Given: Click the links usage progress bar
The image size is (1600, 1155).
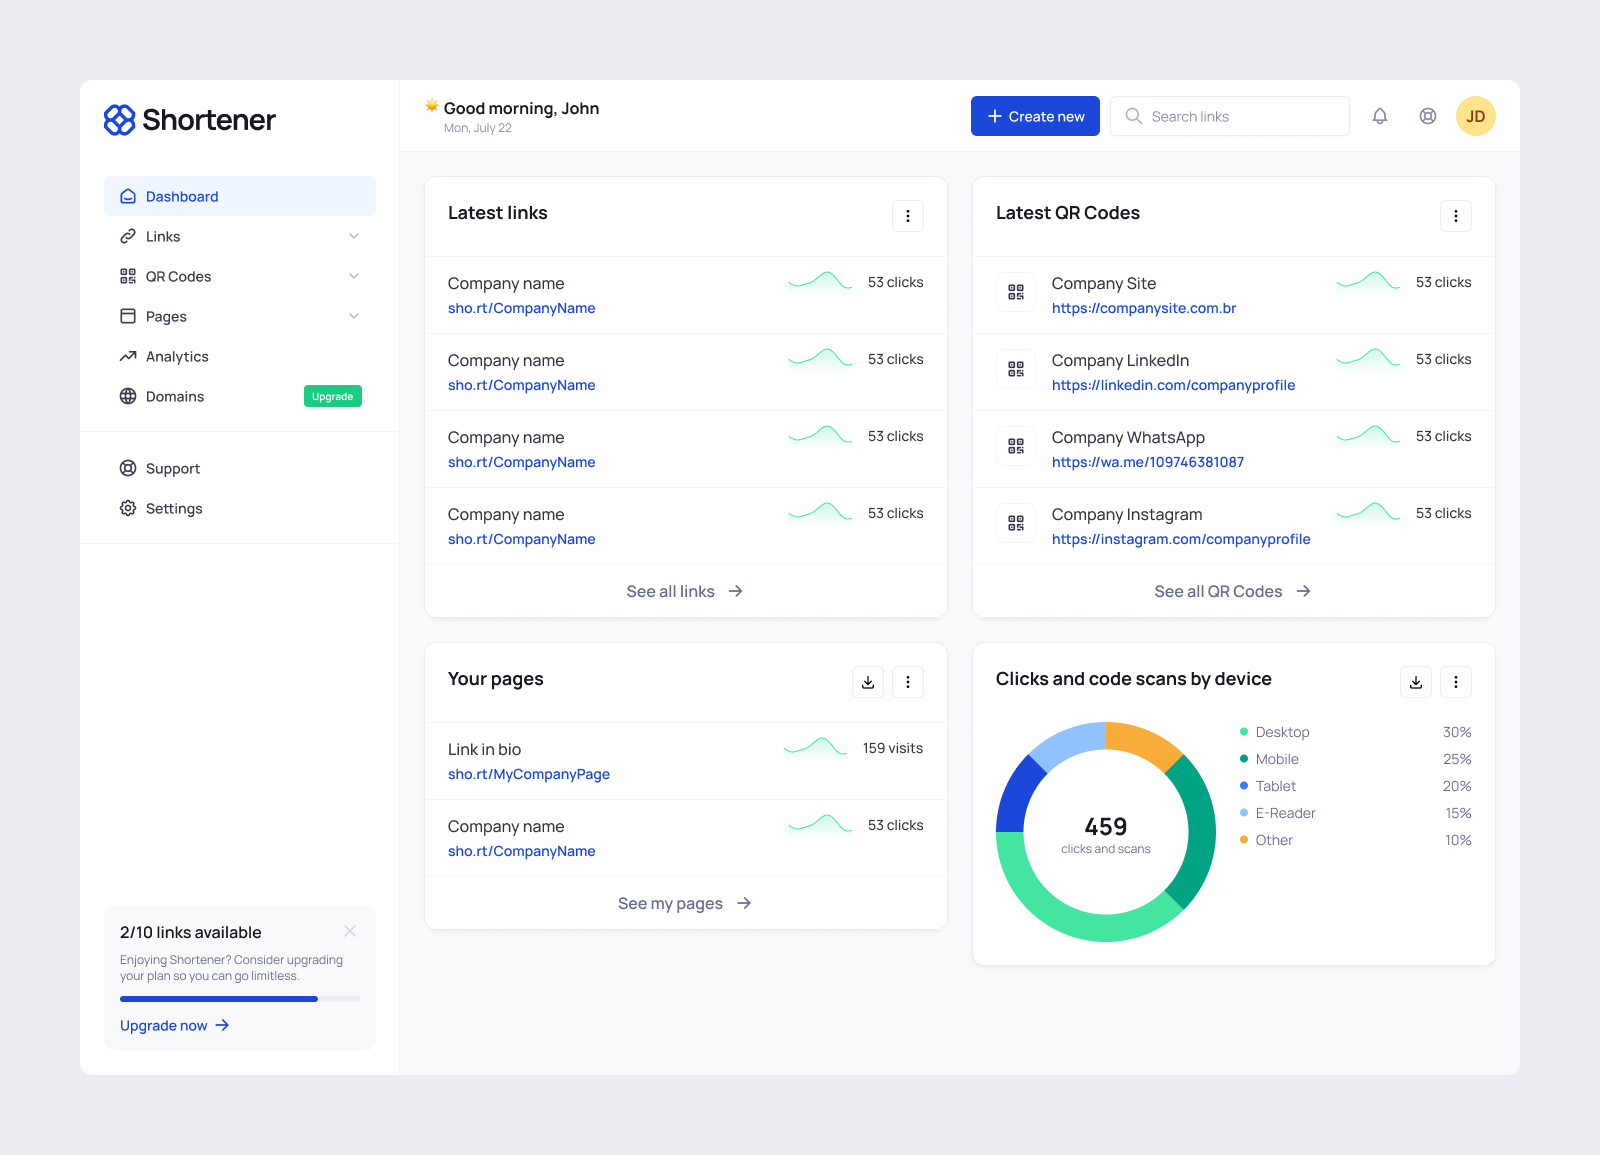Looking at the screenshot, I should [x=239, y=998].
